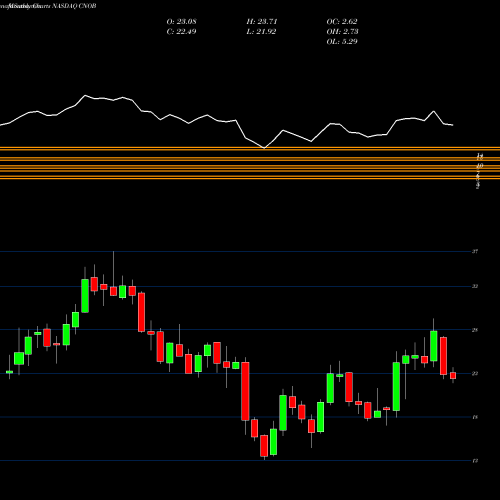
Task: Select the OH: 2.73 reading
Action: 343,31
